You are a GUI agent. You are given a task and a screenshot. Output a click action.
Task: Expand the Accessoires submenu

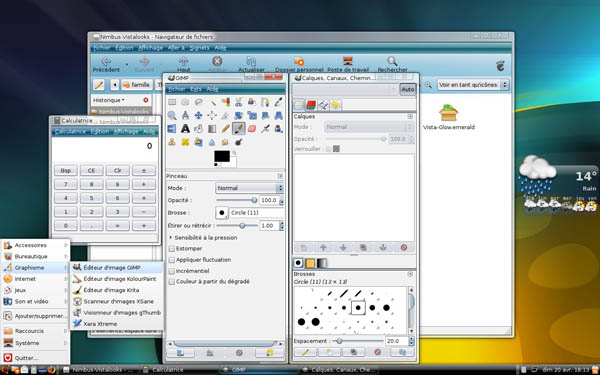pos(35,245)
